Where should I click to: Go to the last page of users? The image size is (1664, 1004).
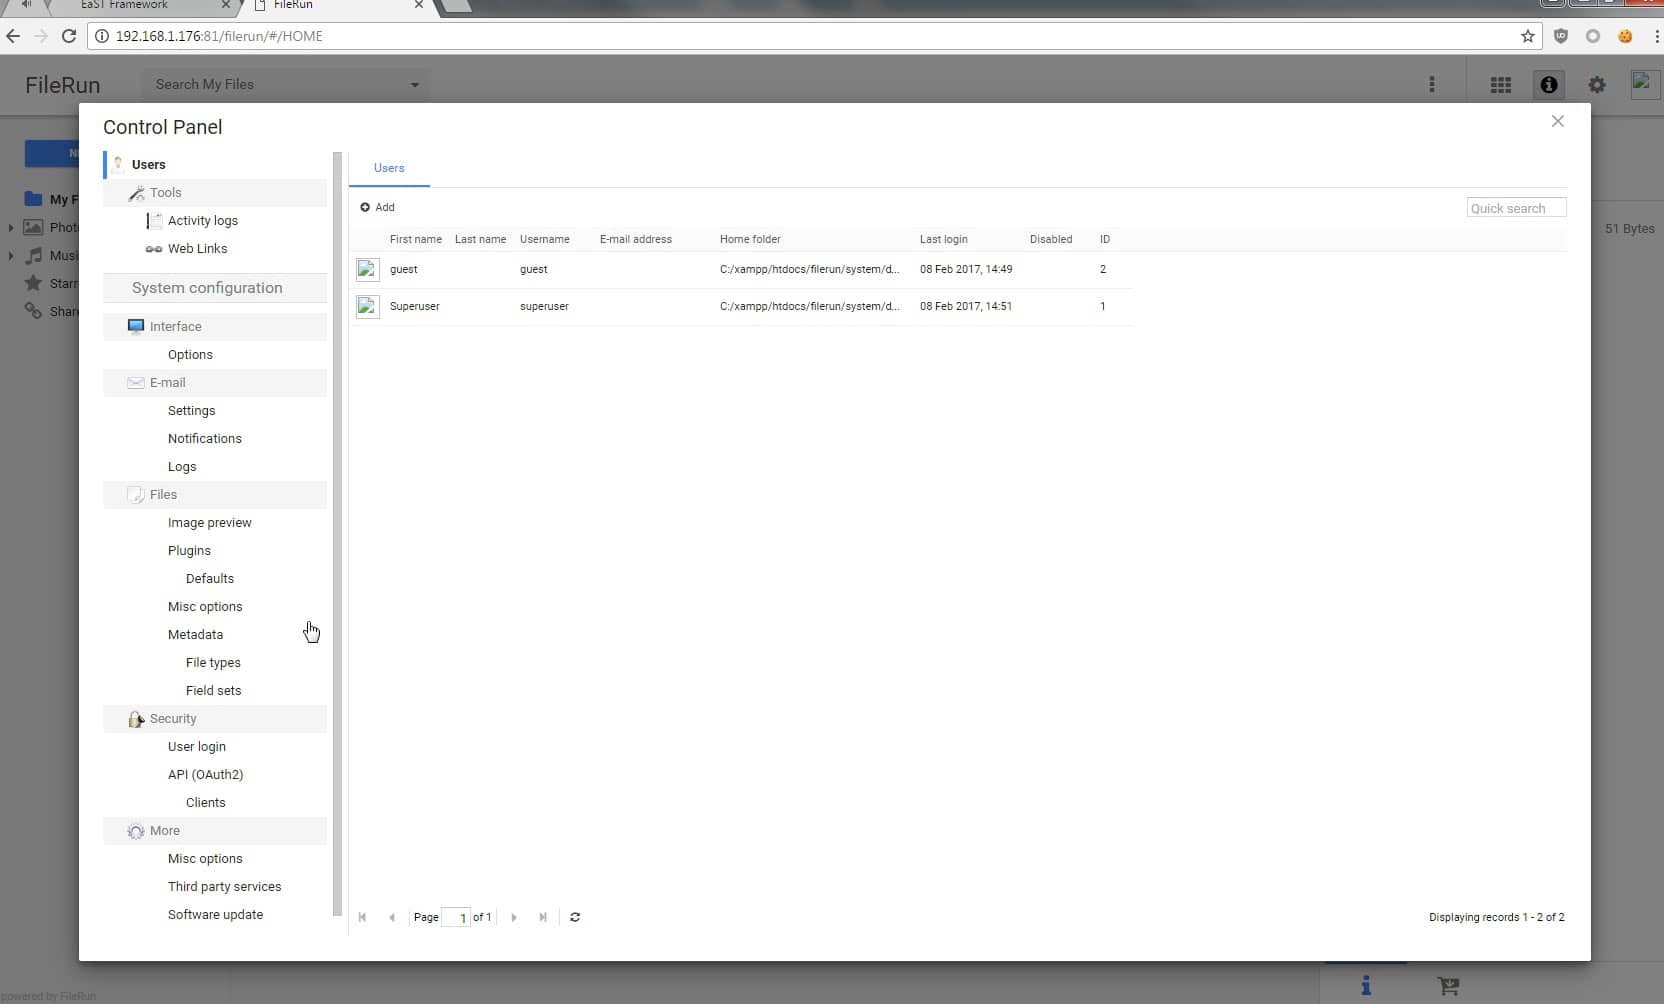[x=543, y=917]
